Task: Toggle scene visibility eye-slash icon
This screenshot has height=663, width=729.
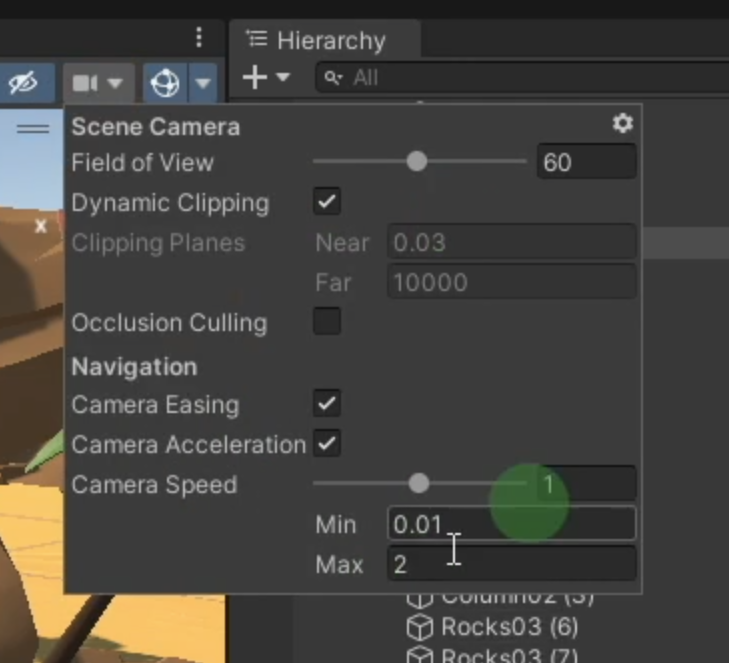Action: [x=23, y=83]
